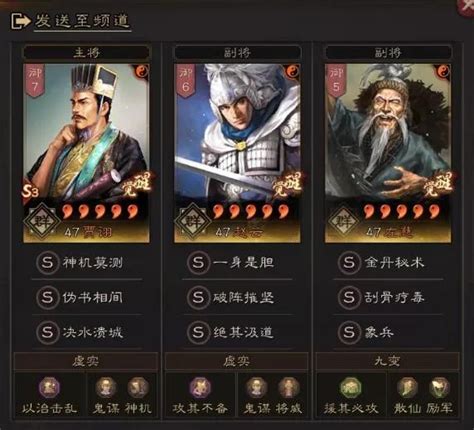This screenshot has width=474, height=430.
Task: Select the 以治击乱 tactic icon
Action: (50, 387)
